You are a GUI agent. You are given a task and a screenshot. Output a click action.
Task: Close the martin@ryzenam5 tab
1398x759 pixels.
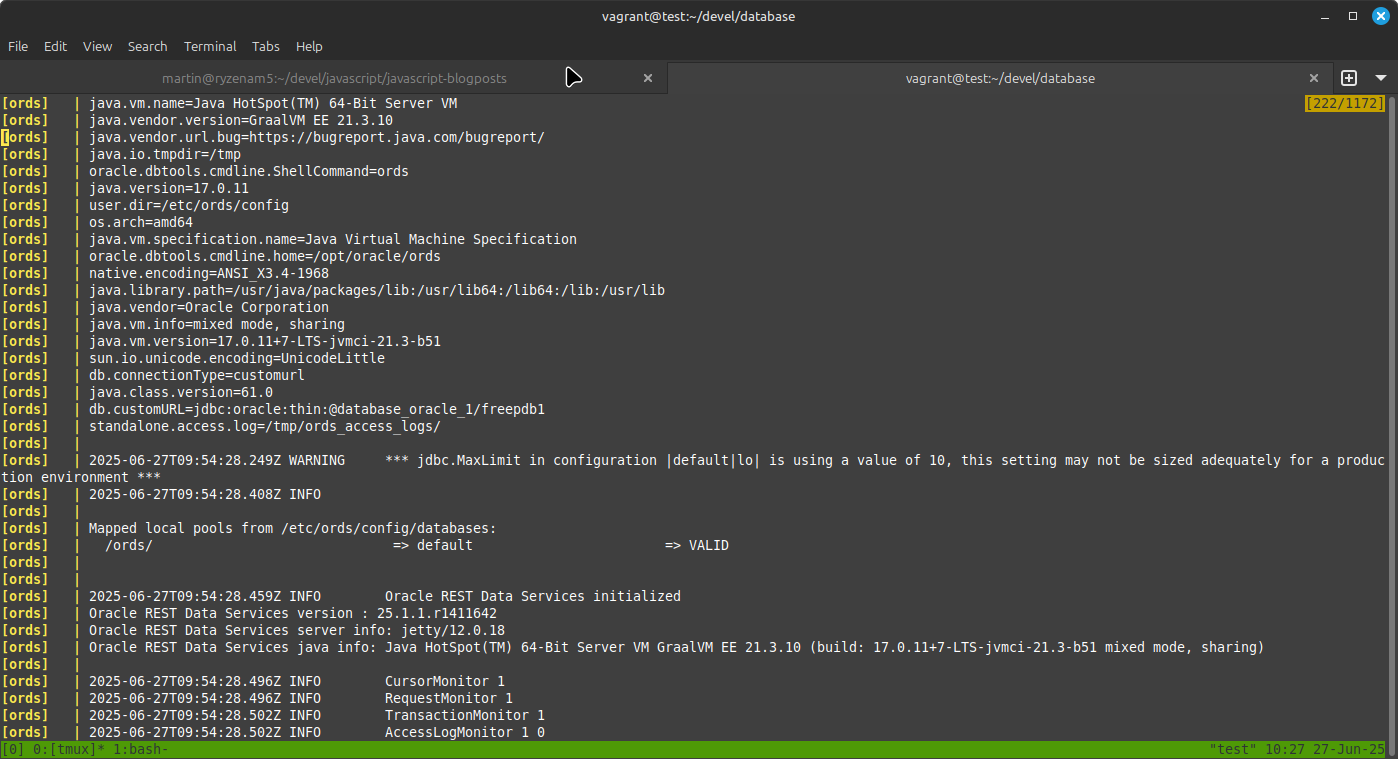tap(648, 78)
